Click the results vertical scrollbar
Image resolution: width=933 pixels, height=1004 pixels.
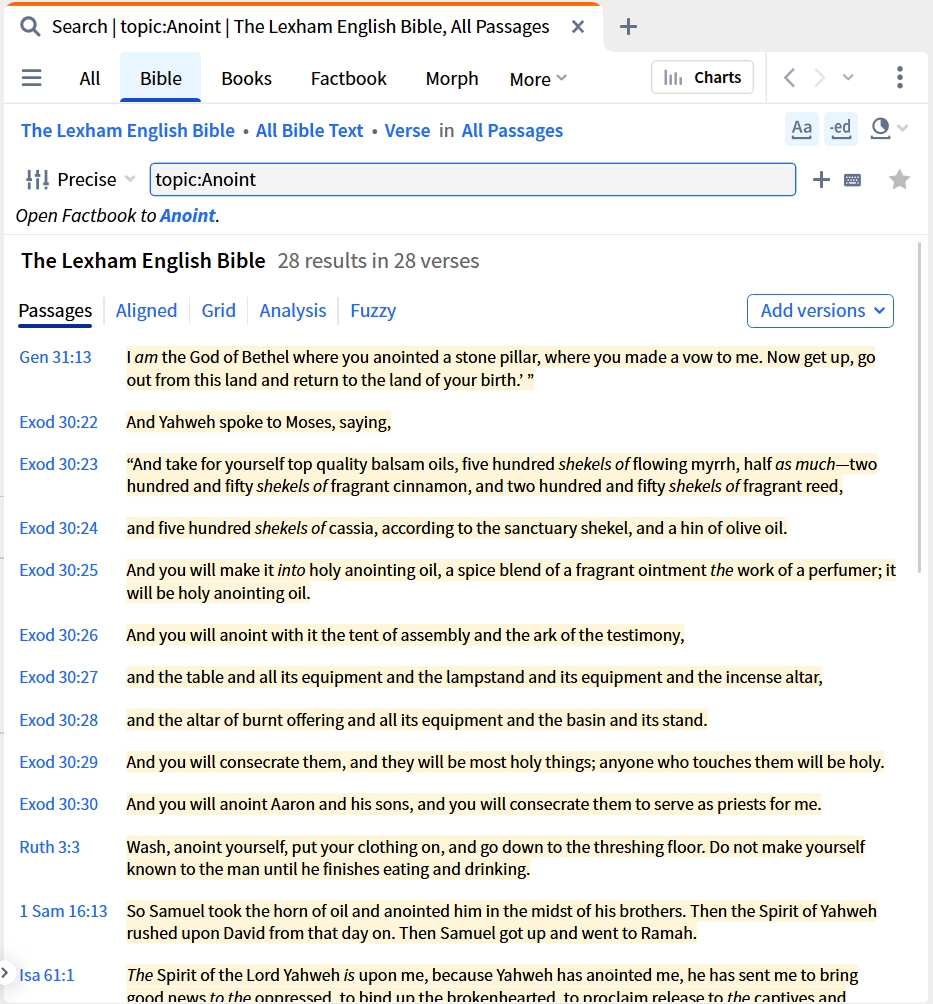920,408
